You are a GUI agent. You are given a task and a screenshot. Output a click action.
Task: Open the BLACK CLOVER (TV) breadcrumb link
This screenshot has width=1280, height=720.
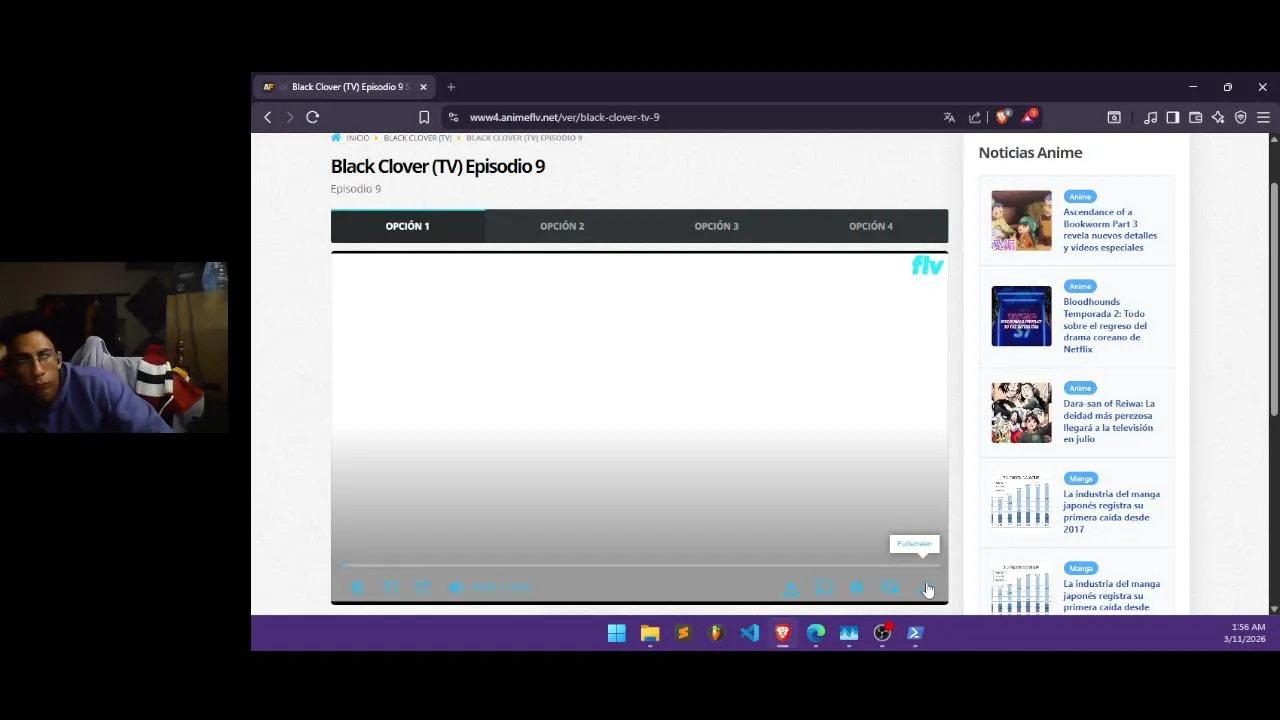click(418, 138)
